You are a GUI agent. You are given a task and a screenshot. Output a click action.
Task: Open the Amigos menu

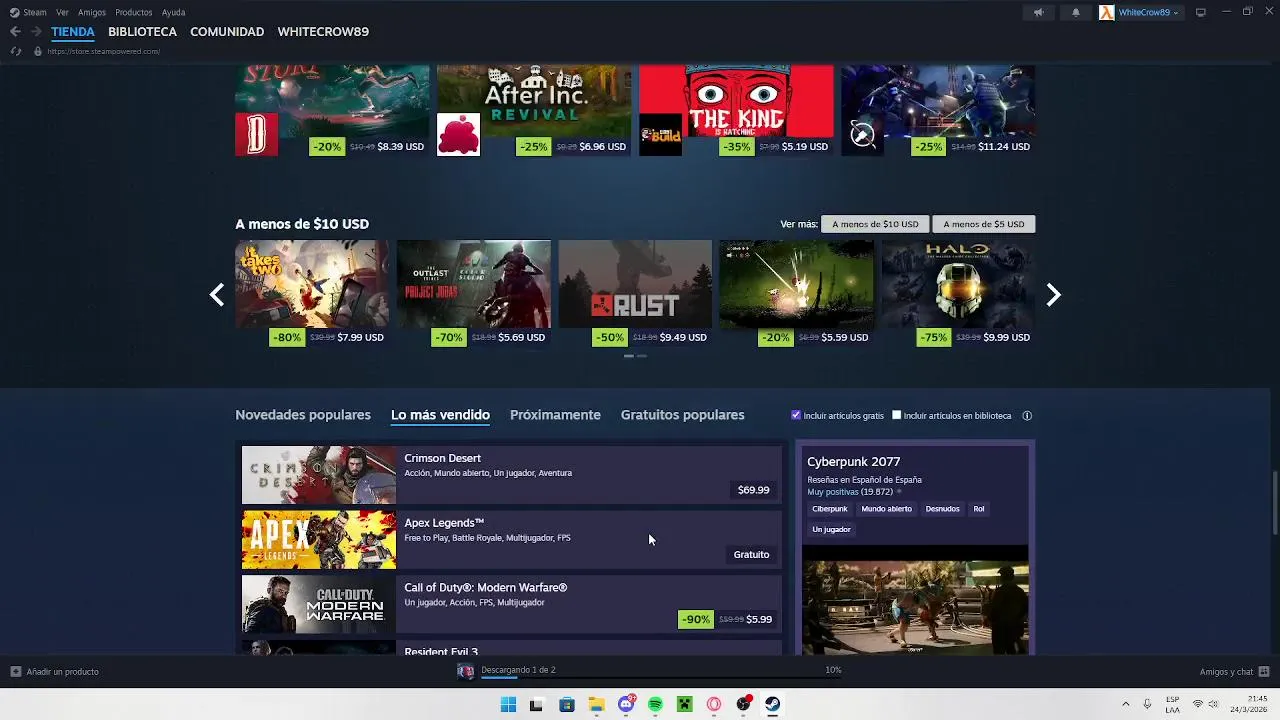click(x=92, y=12)
